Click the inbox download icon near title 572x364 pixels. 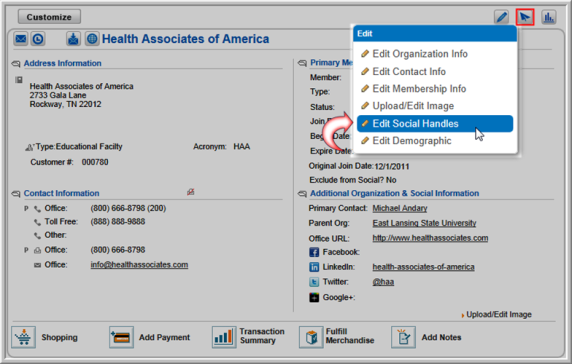pos(73,39)
